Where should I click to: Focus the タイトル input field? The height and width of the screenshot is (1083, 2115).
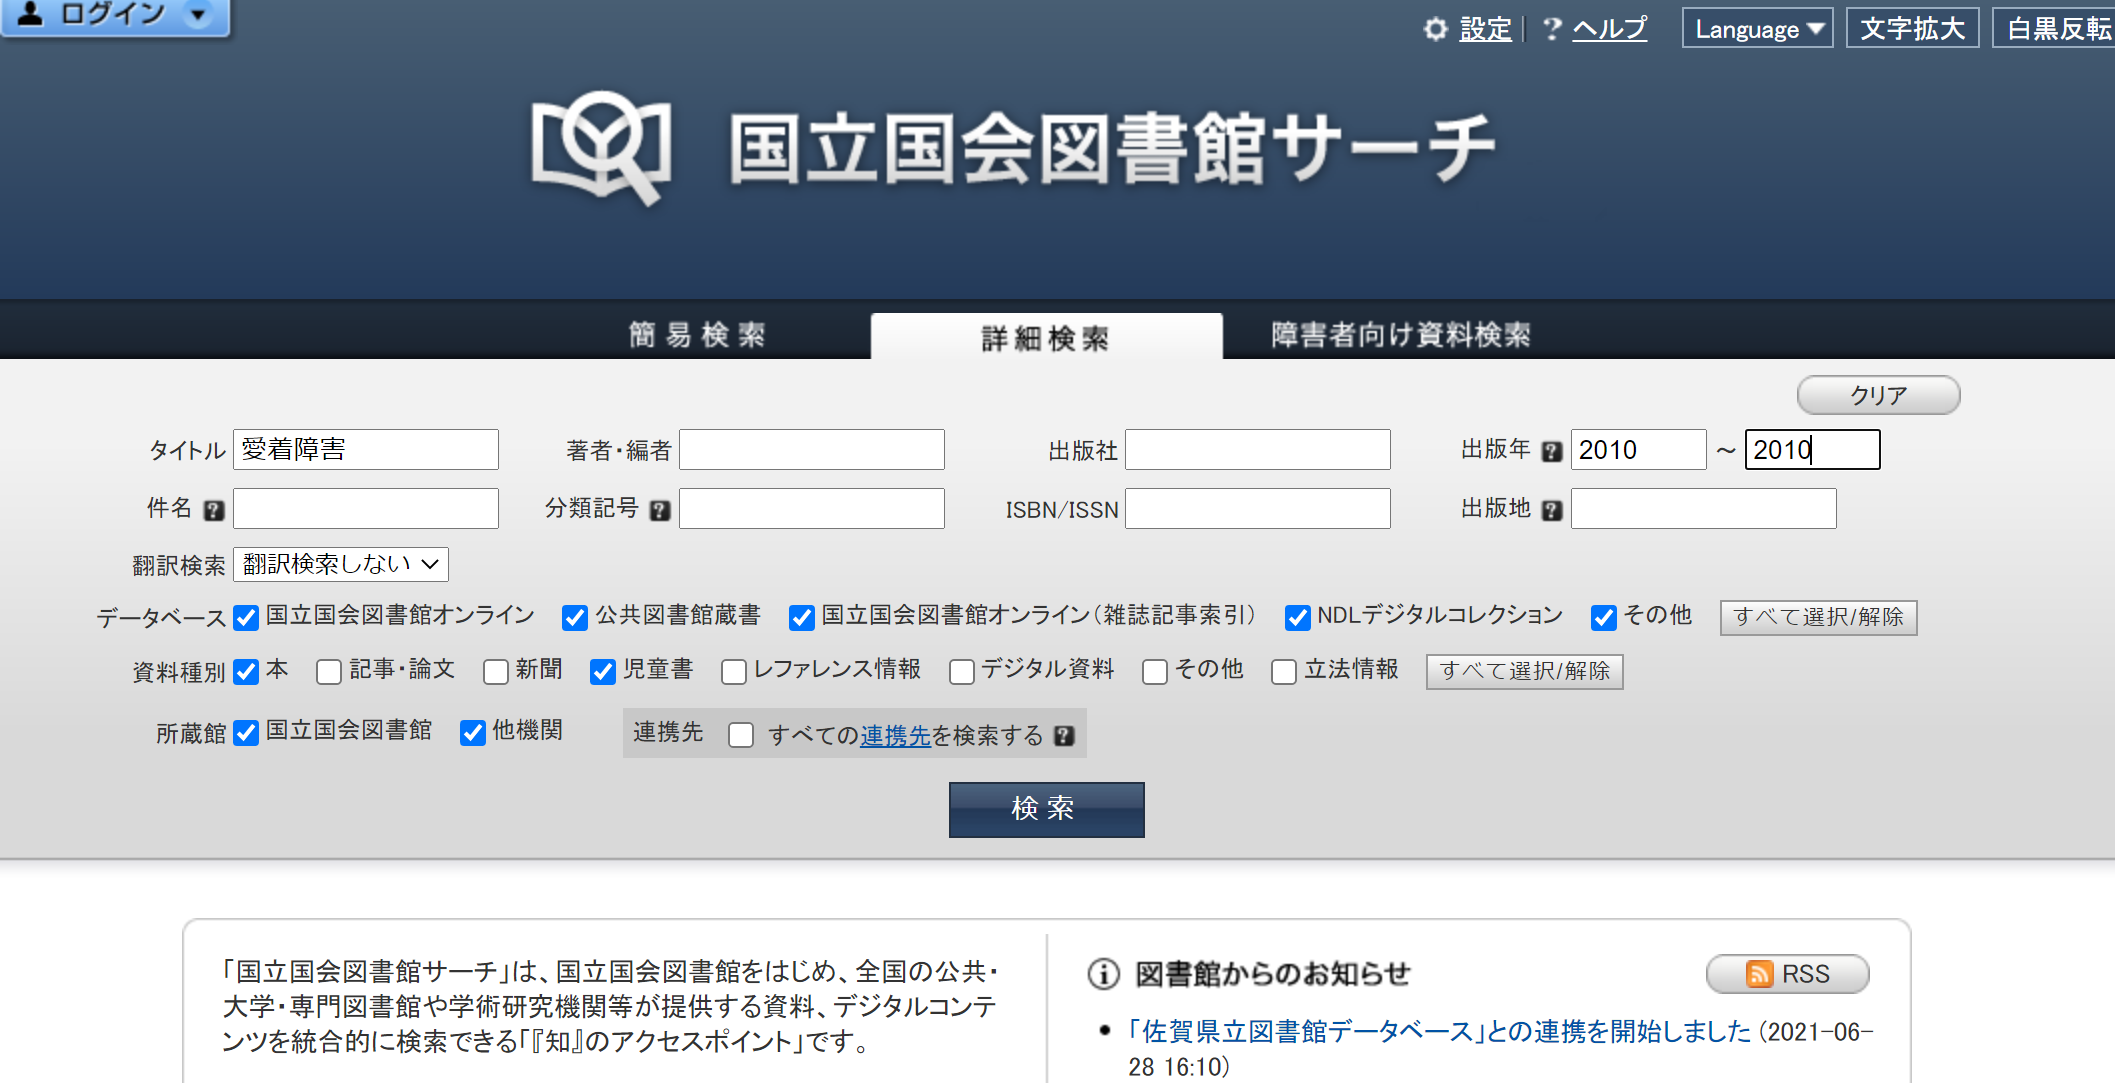pyautogui.click(x=366, y=450)
